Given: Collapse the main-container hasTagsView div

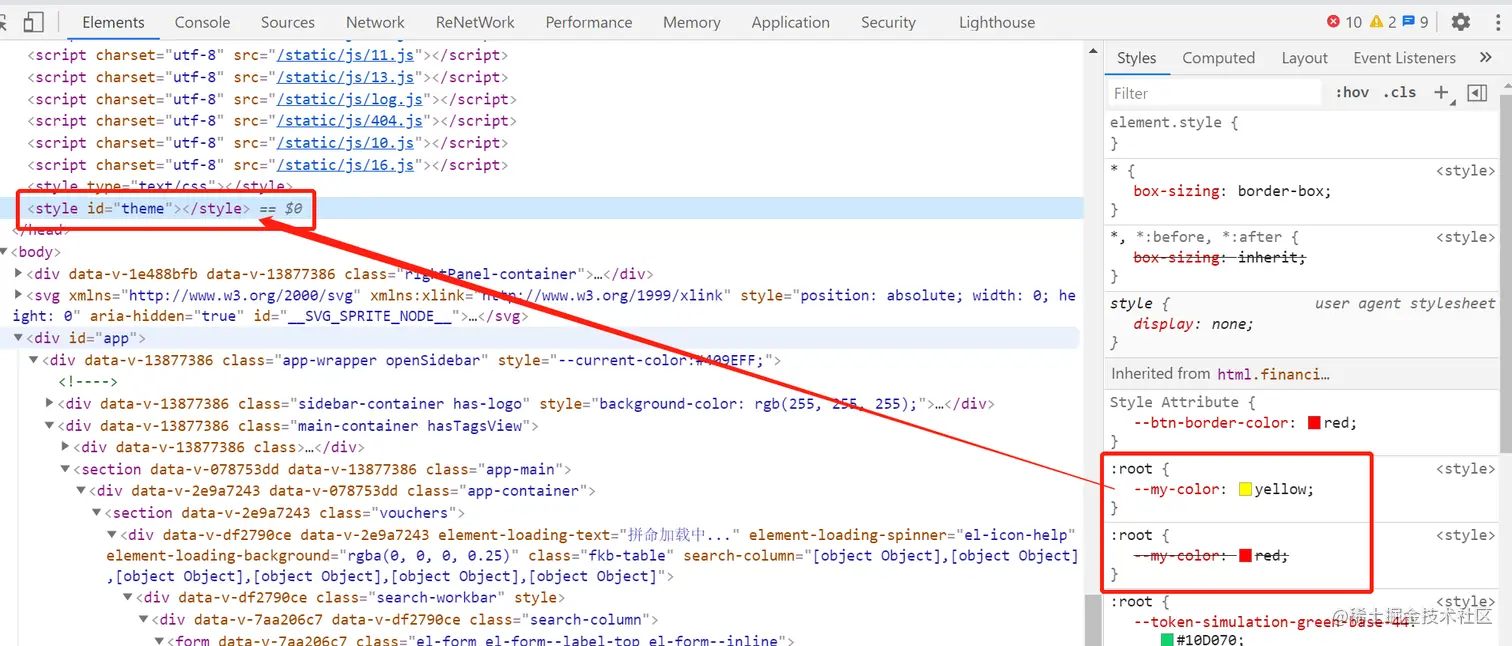Looking at the screenshot, I should pos(51,425).
